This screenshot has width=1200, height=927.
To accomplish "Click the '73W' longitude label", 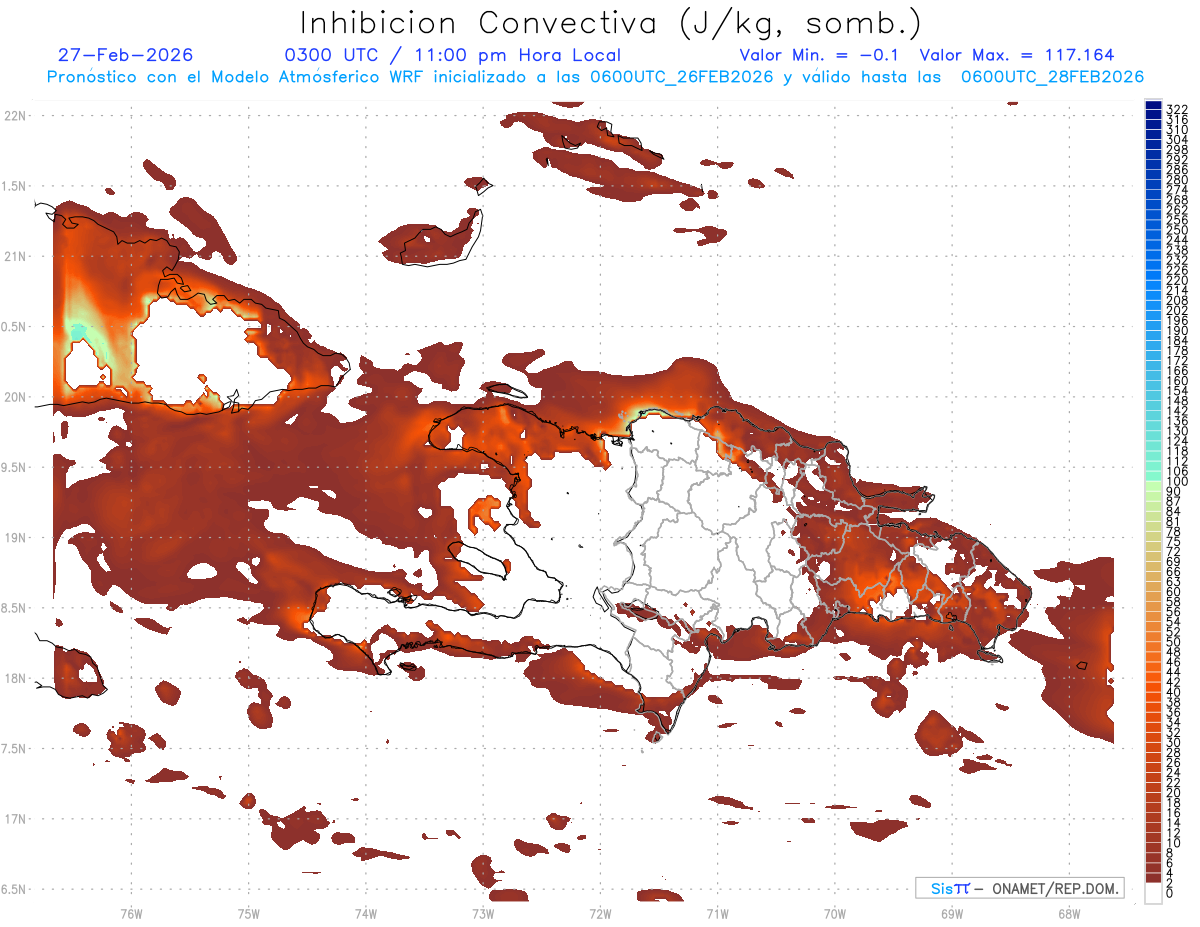I will (483, 914).
